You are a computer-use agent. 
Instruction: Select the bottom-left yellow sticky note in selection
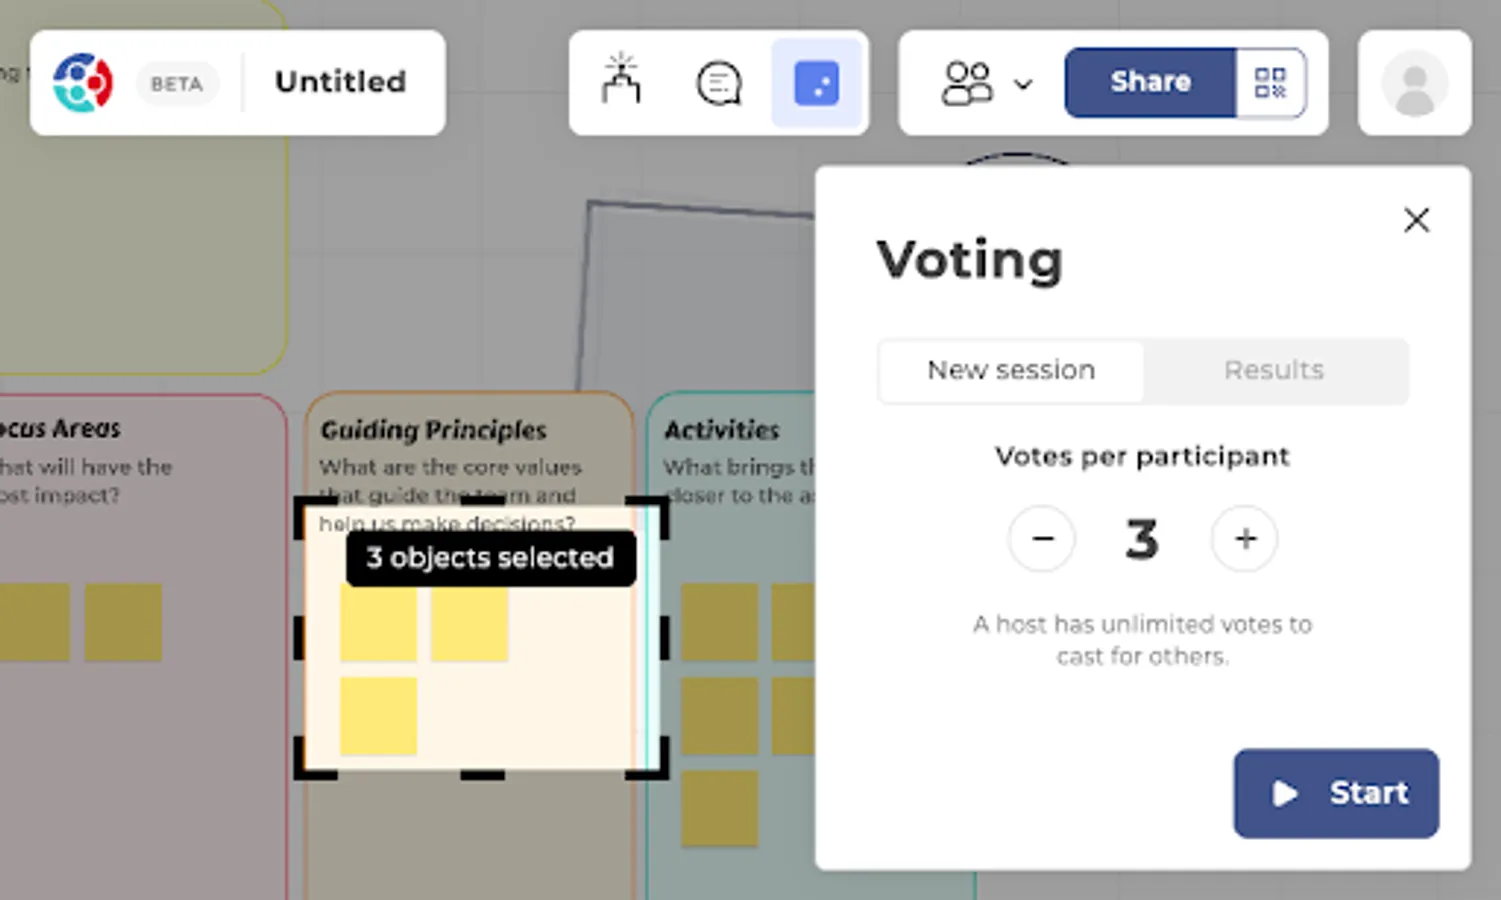(378, 716)
